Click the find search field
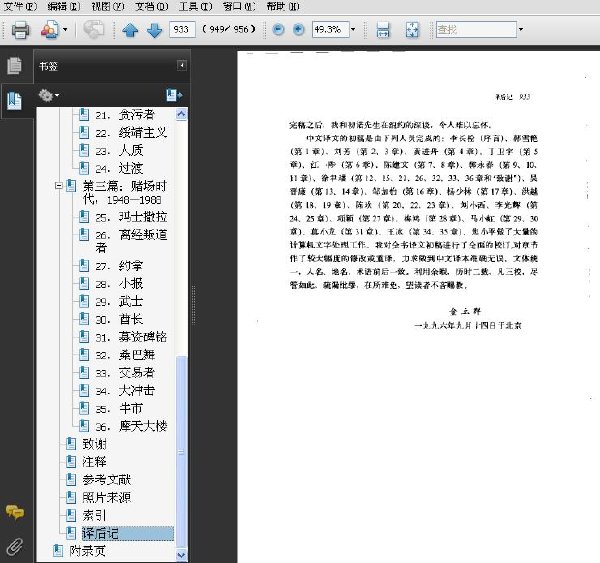Screen dimensions: 600x563 (476, 29)
